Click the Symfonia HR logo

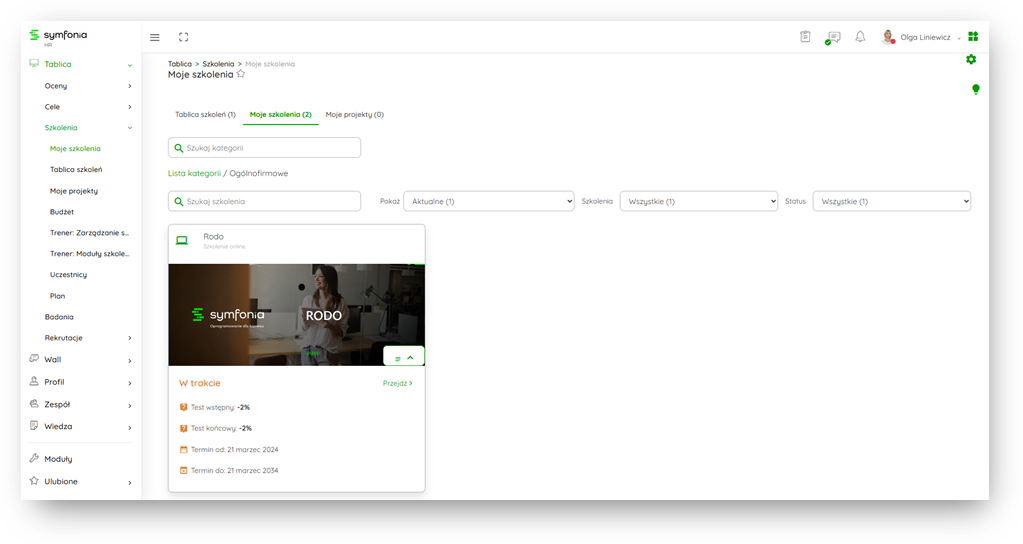click(x=58, y=37)
